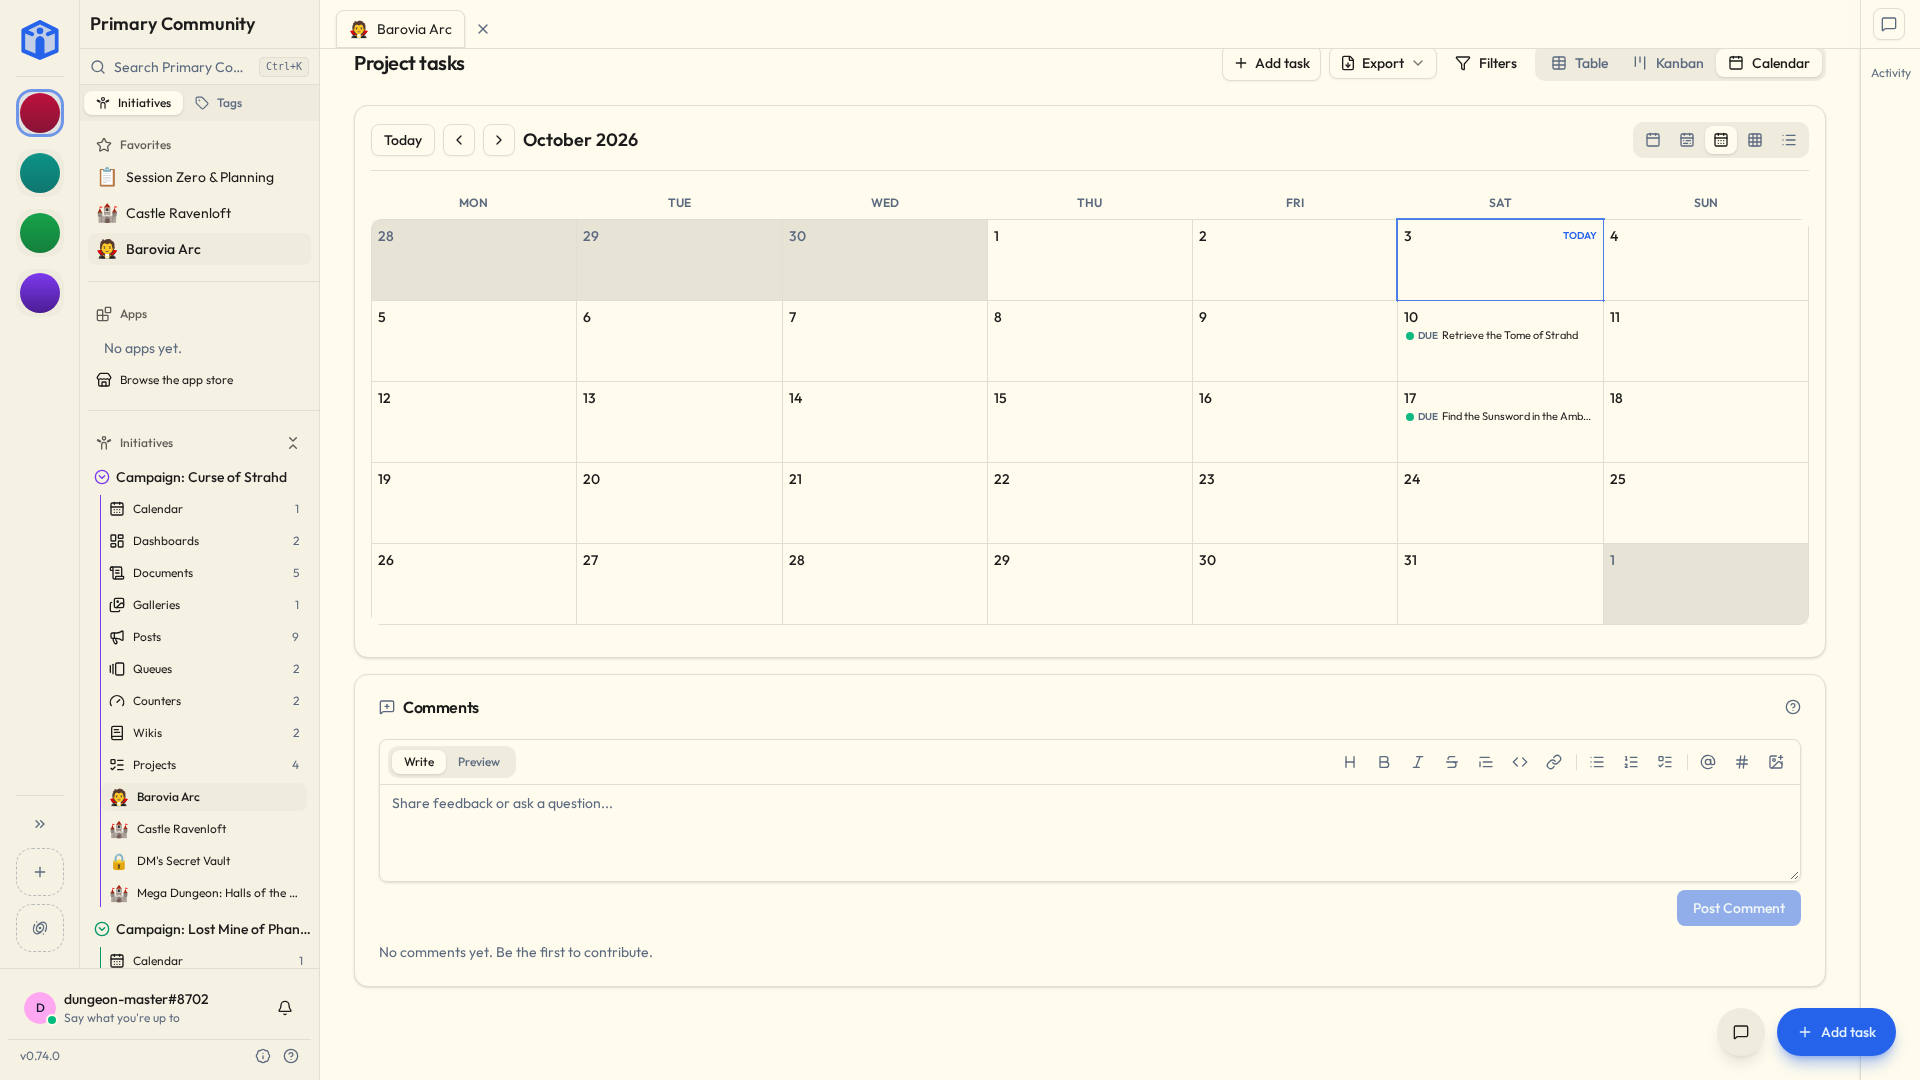Viewport: 1920px width, 1080px height.
Task: Jump to Today in the calendar
Action: 403,140
